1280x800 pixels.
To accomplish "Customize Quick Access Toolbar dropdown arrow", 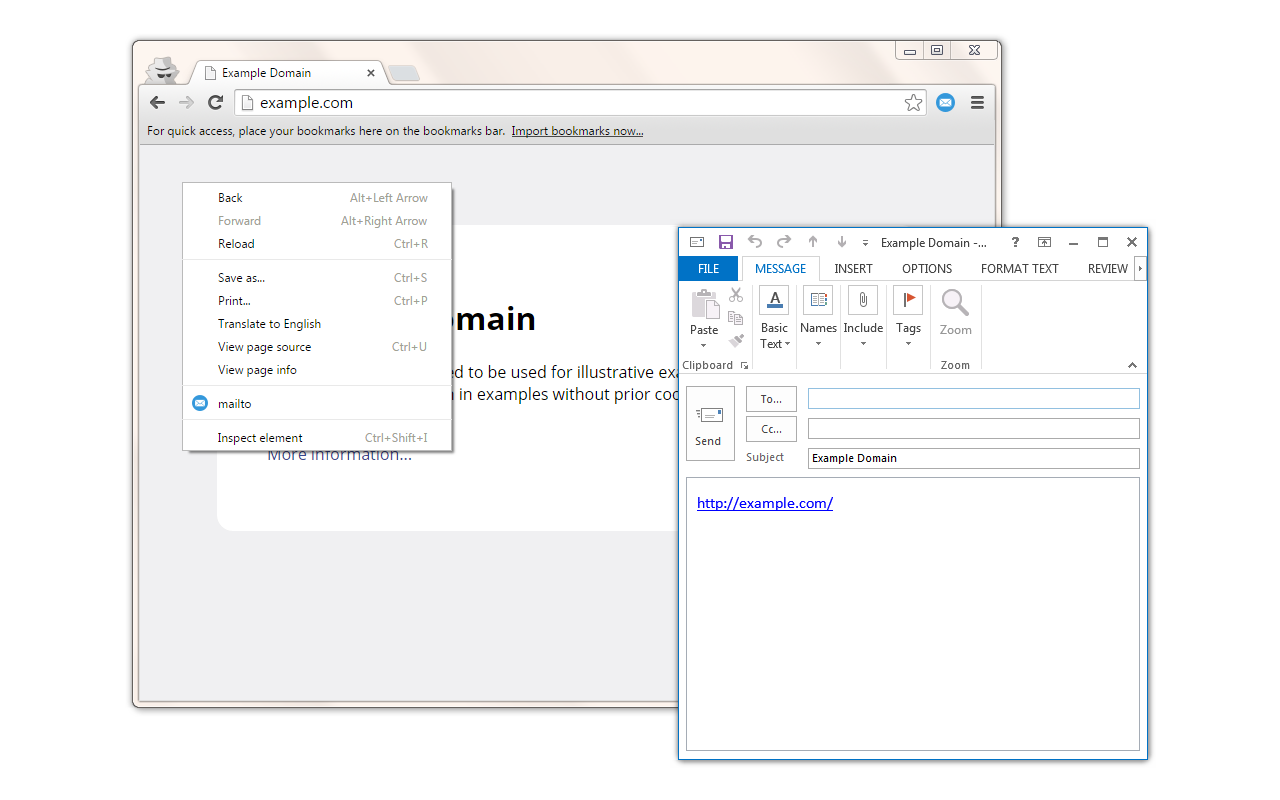I will tap(865, 243).
